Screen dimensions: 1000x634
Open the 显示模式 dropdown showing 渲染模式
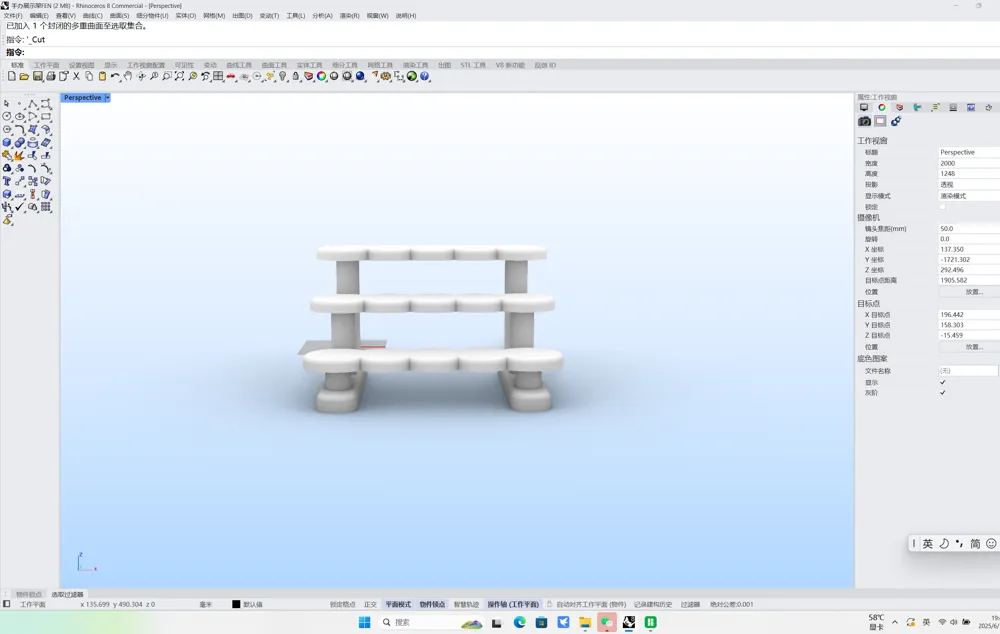[969, 196]
